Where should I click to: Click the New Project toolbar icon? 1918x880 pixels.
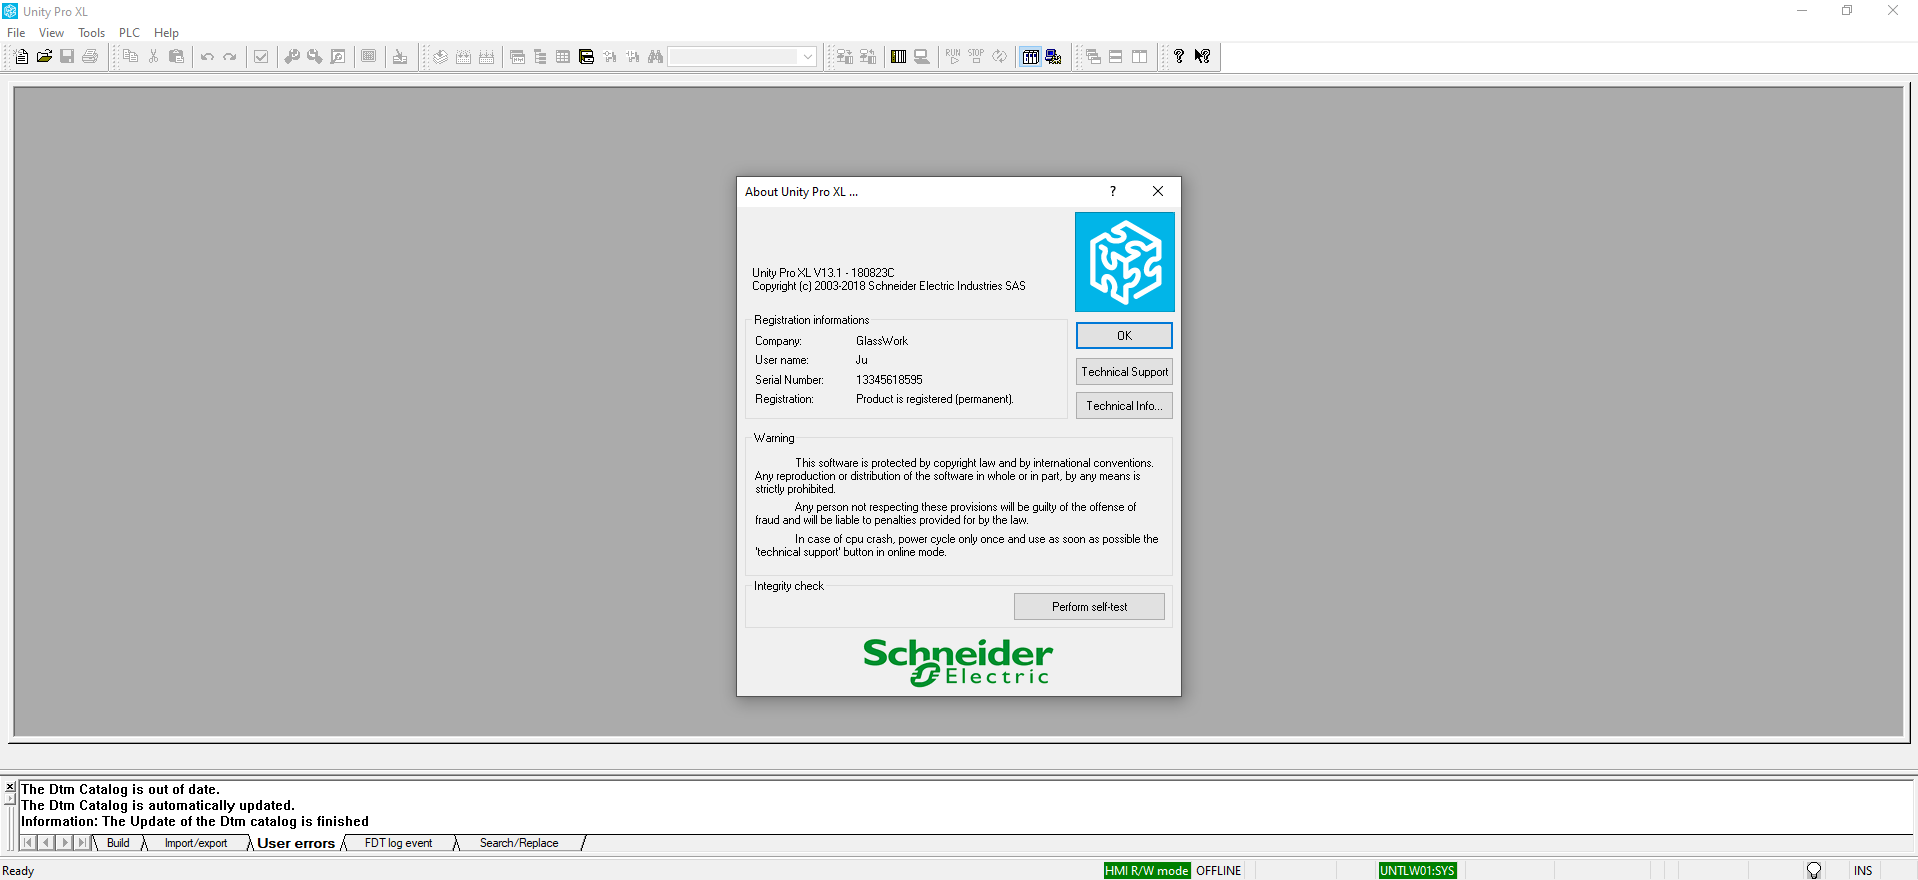[x=21, y=57]
